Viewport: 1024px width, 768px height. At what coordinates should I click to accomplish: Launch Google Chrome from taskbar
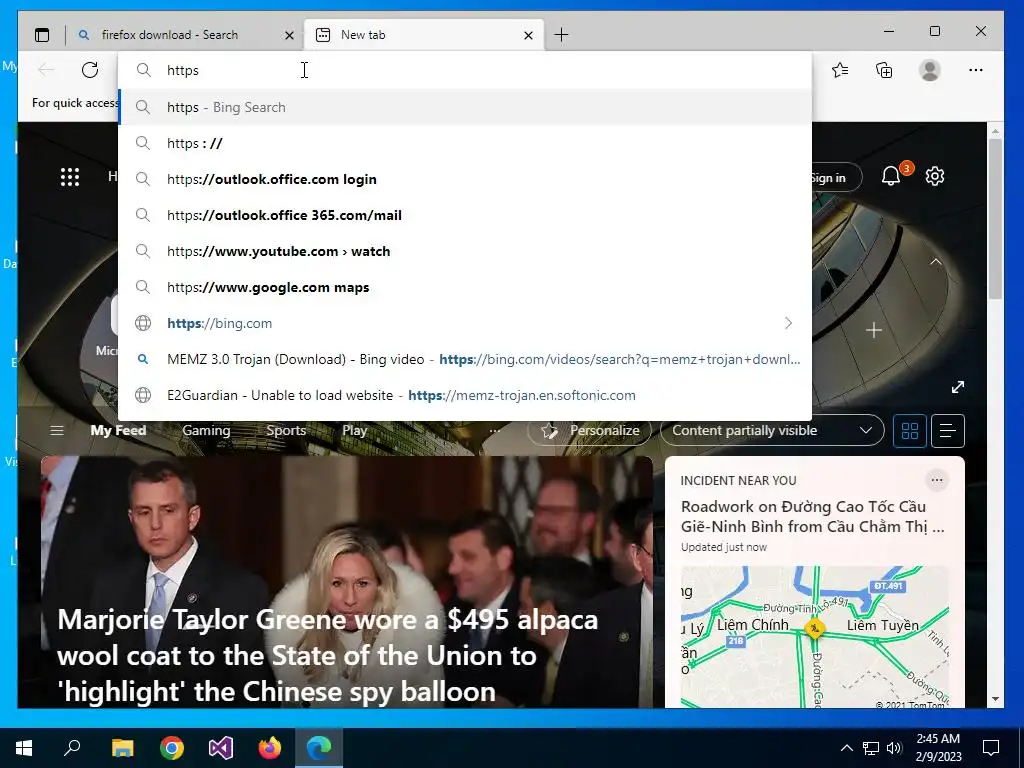pyautogui.click(x=172, y=748)
